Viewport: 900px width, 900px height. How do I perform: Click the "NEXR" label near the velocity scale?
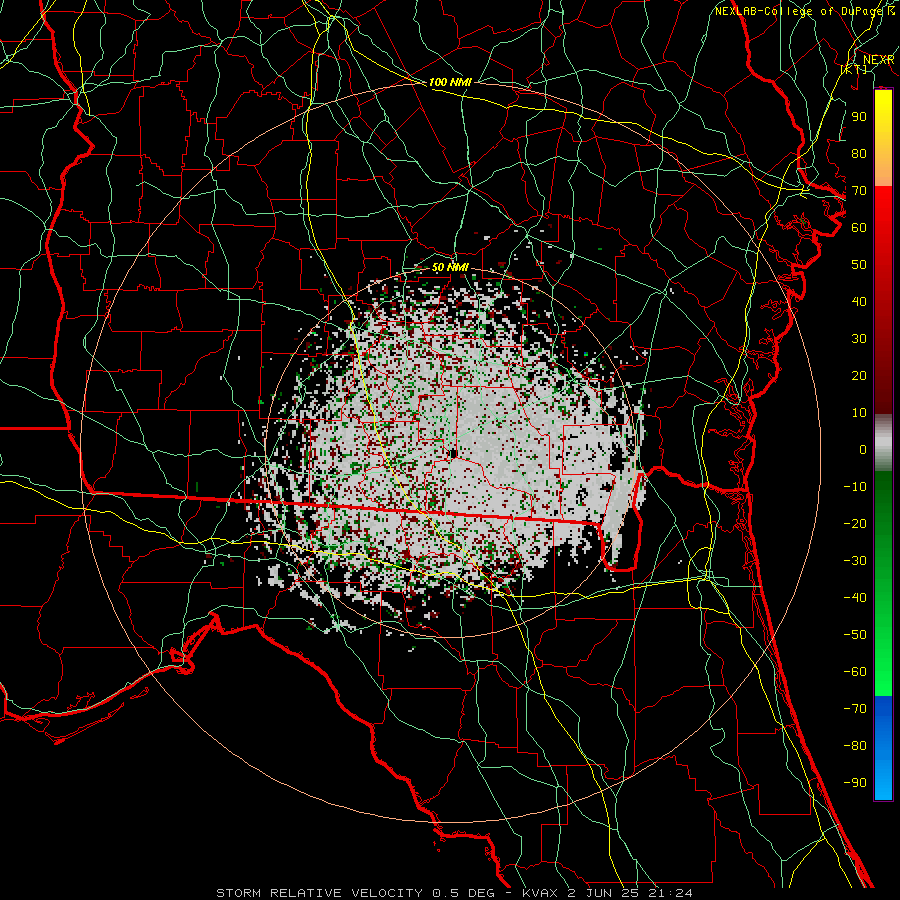click(878, 60)
